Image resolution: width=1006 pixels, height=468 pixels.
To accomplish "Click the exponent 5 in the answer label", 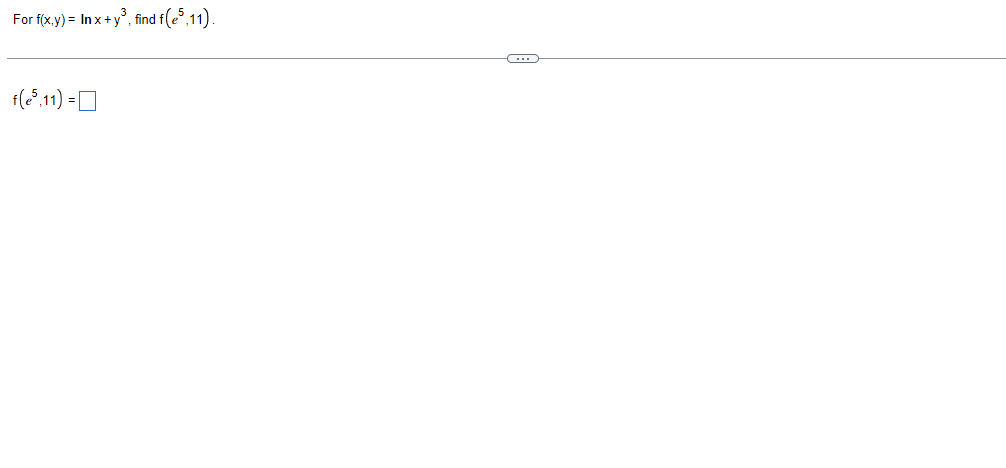I will tap(35, 93).
